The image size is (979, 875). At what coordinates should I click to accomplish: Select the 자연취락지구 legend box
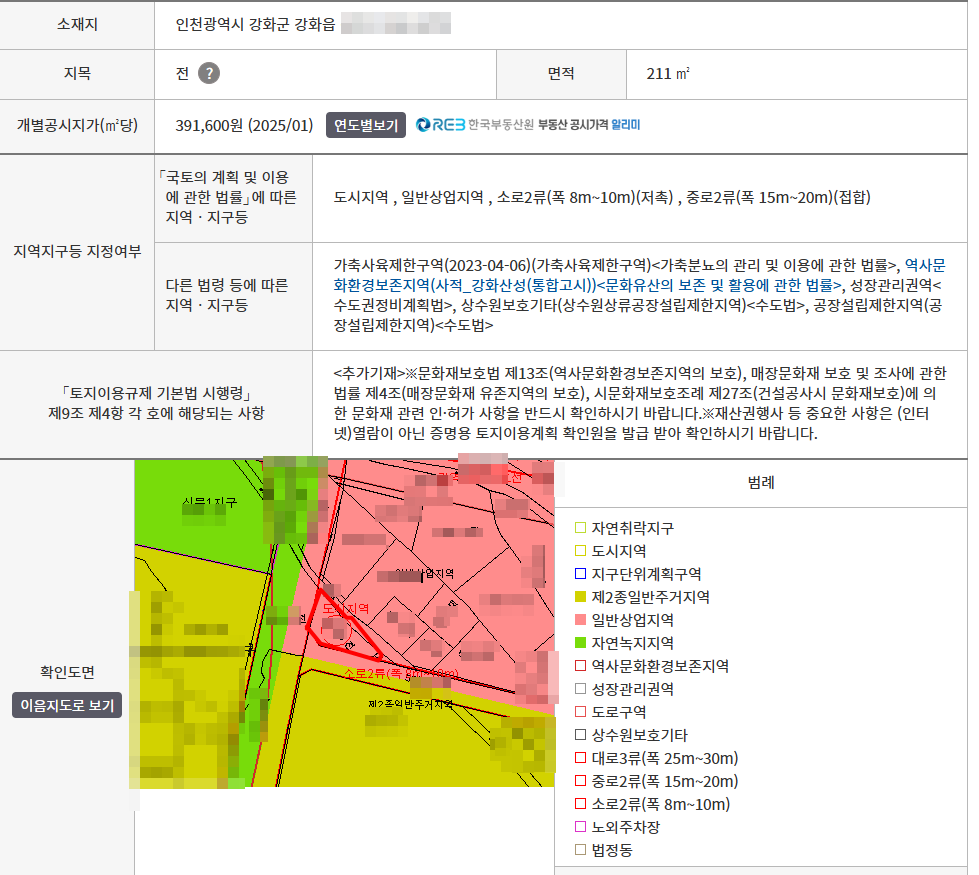(580, 528)
